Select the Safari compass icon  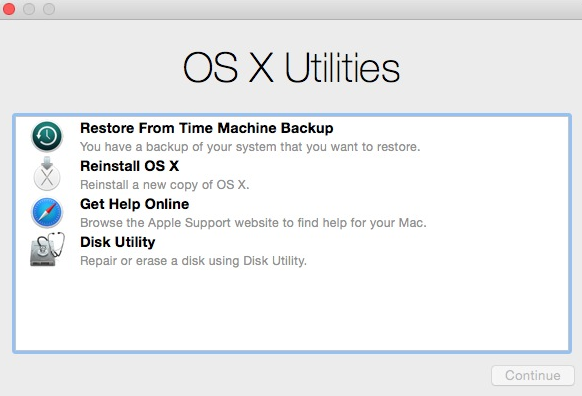pyautogui.click(x=47, y=213)
